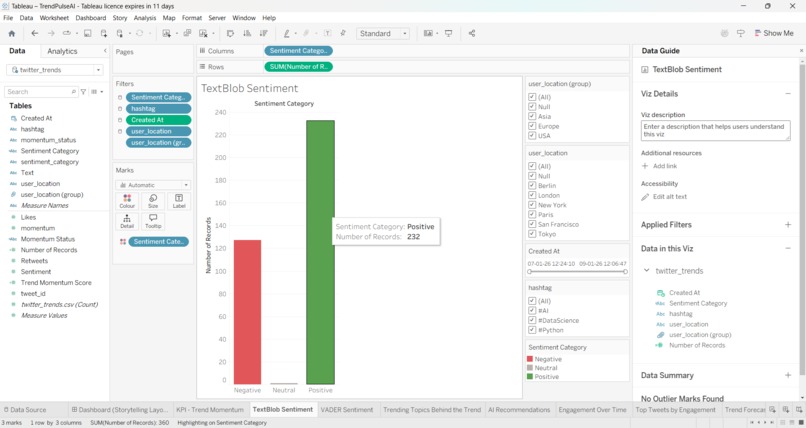Switch to the VADER Sentiment sheet tab

pyautogui.click(x=347, y=410)
